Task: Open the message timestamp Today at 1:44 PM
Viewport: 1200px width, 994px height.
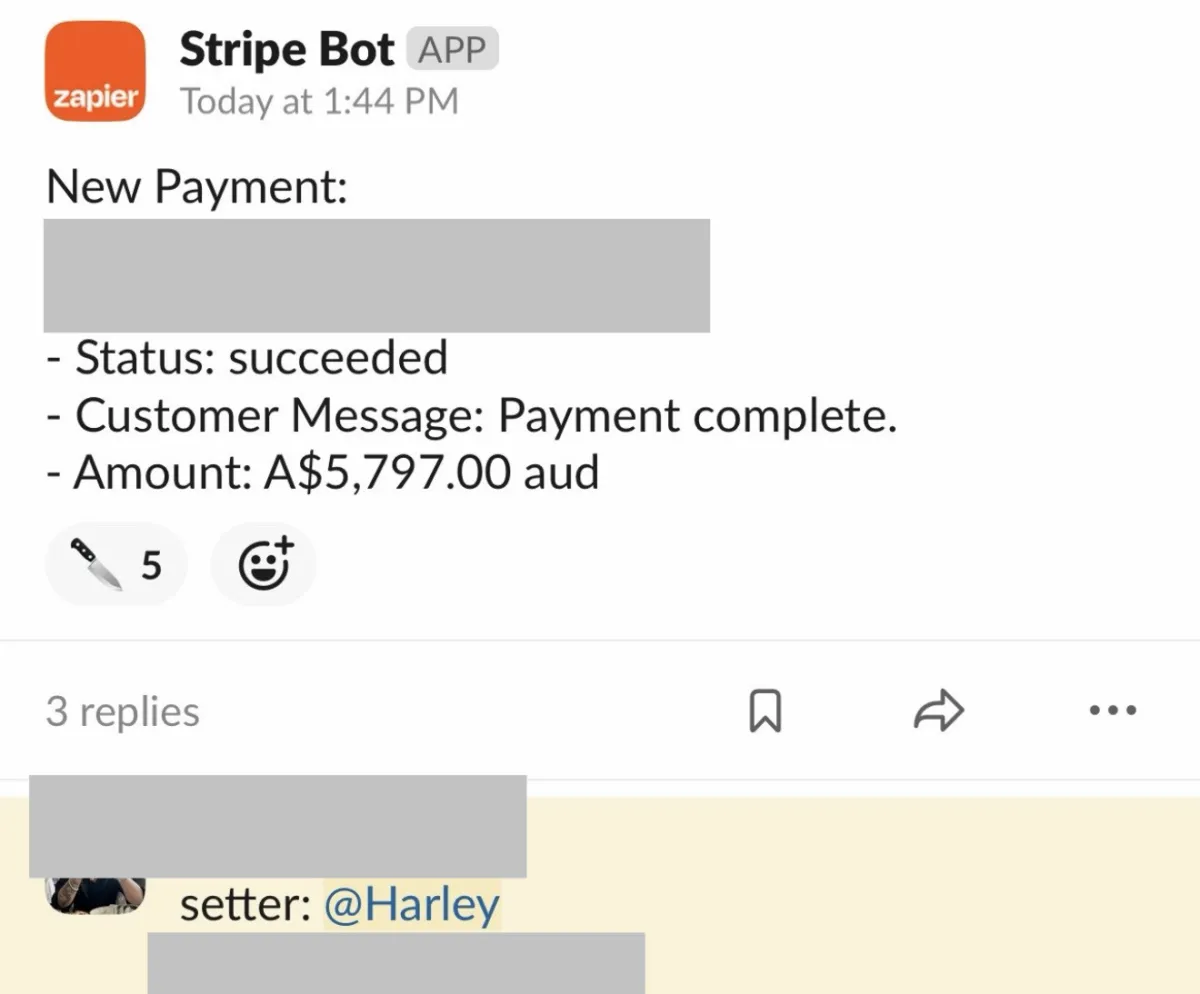Action: (319, 102)
